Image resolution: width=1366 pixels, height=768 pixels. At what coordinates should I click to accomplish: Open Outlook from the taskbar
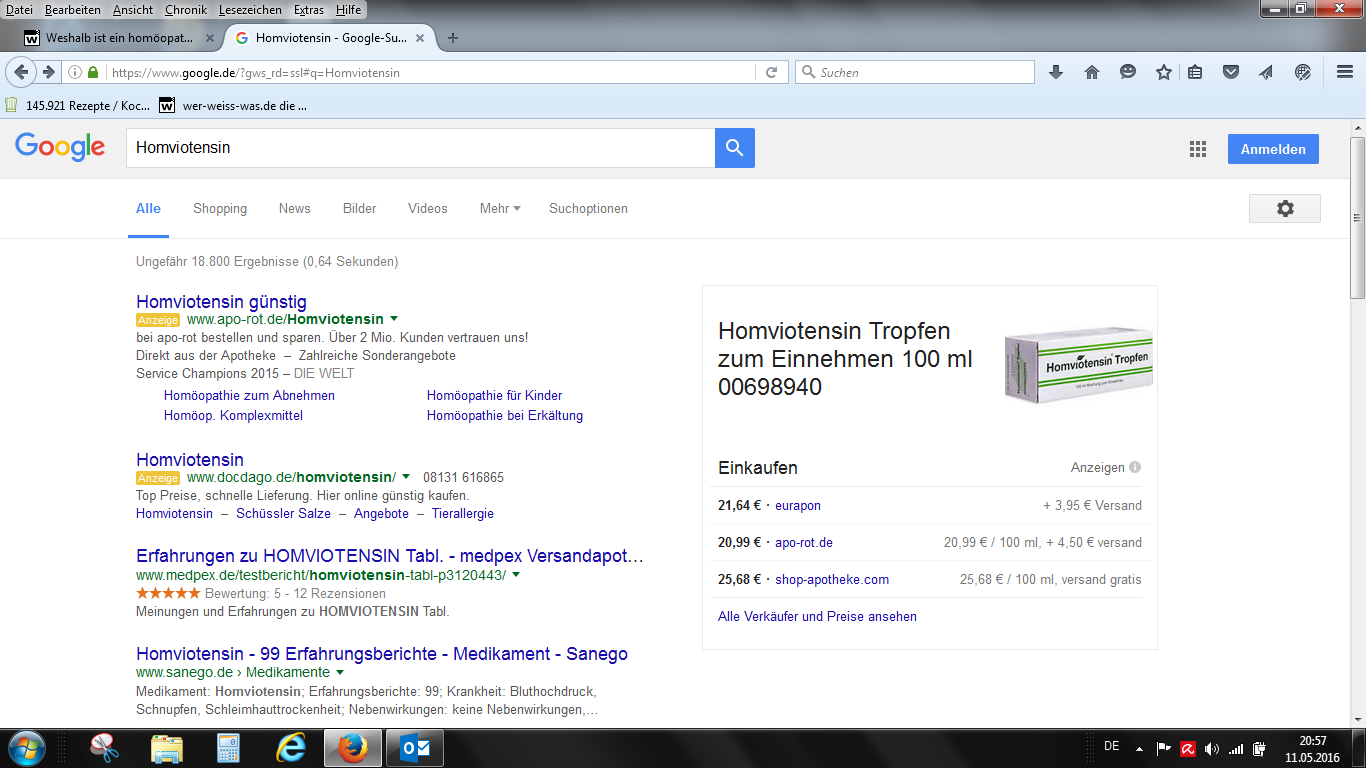[414, 748]
